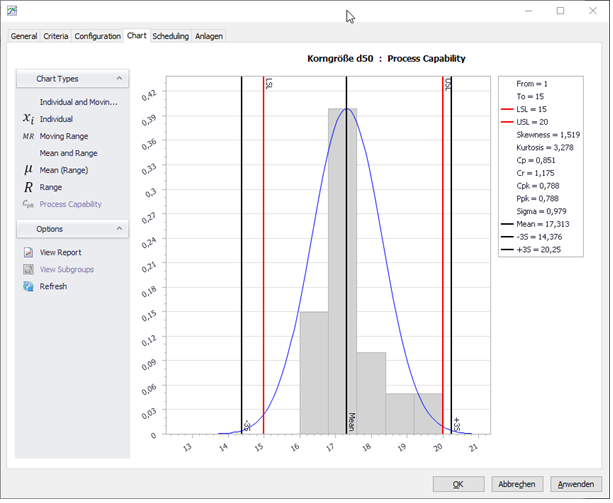613x503 pixels.
Task: Click the application icon in title bar
Action: (12, 11)
